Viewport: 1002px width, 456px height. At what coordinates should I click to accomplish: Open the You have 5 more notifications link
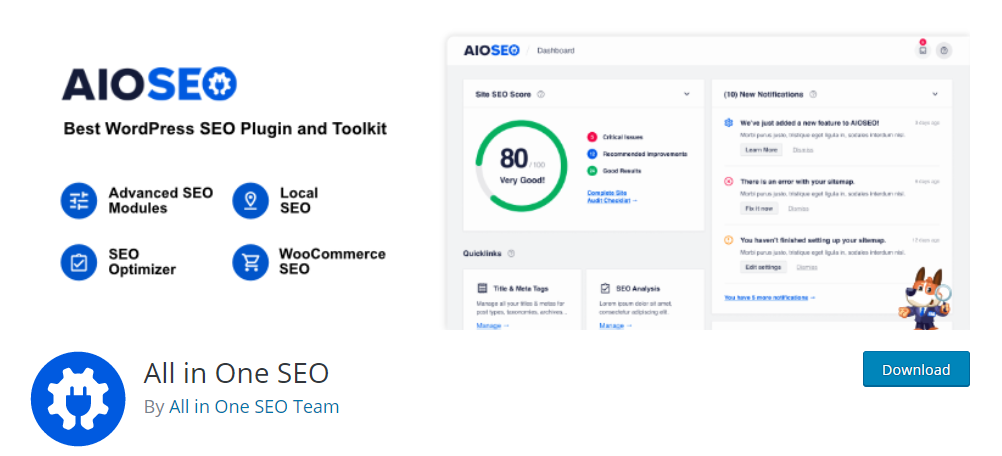[x=769, y=298]
